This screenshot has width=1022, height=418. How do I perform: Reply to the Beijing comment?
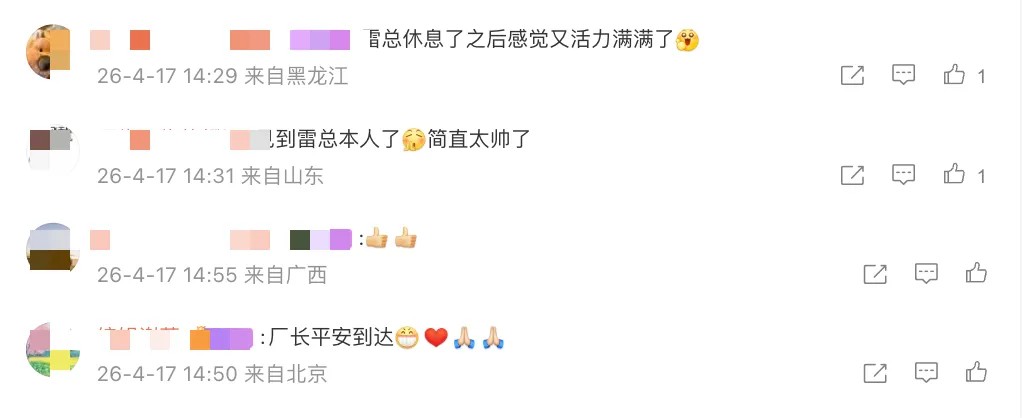[926, 372]
